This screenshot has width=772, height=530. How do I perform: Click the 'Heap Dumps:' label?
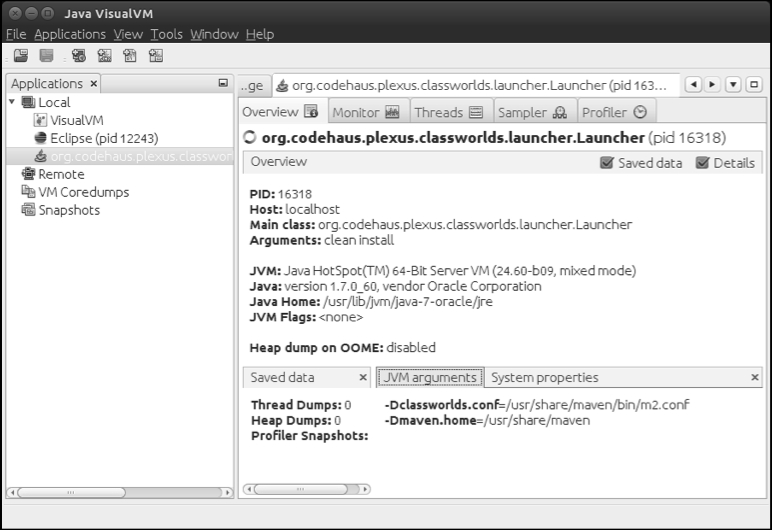pyautogui.click(x=291, y=421)
